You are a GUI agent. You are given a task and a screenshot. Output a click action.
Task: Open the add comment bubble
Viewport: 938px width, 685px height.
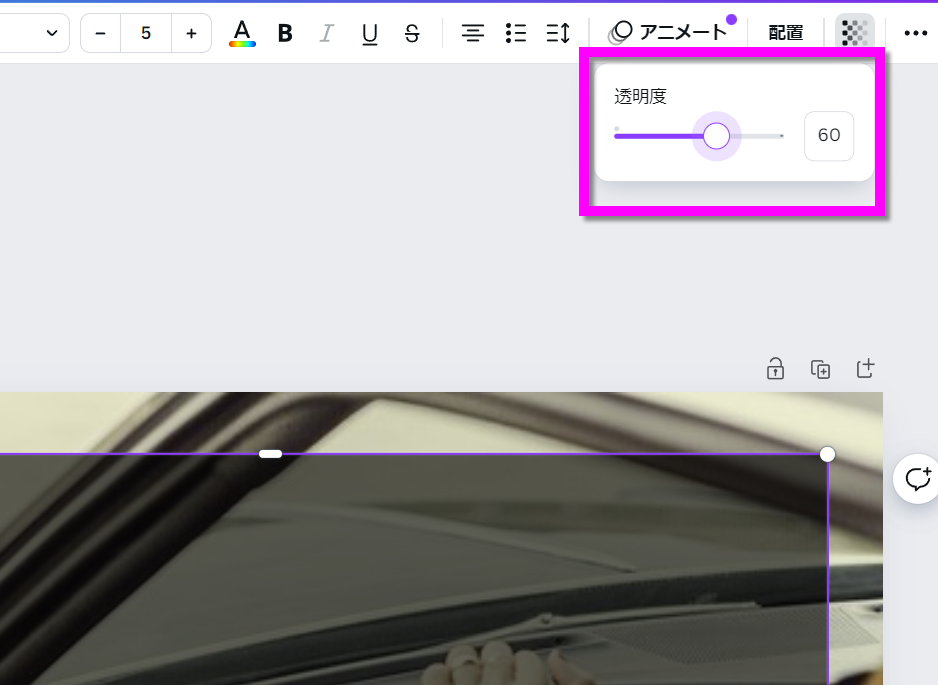917,479
